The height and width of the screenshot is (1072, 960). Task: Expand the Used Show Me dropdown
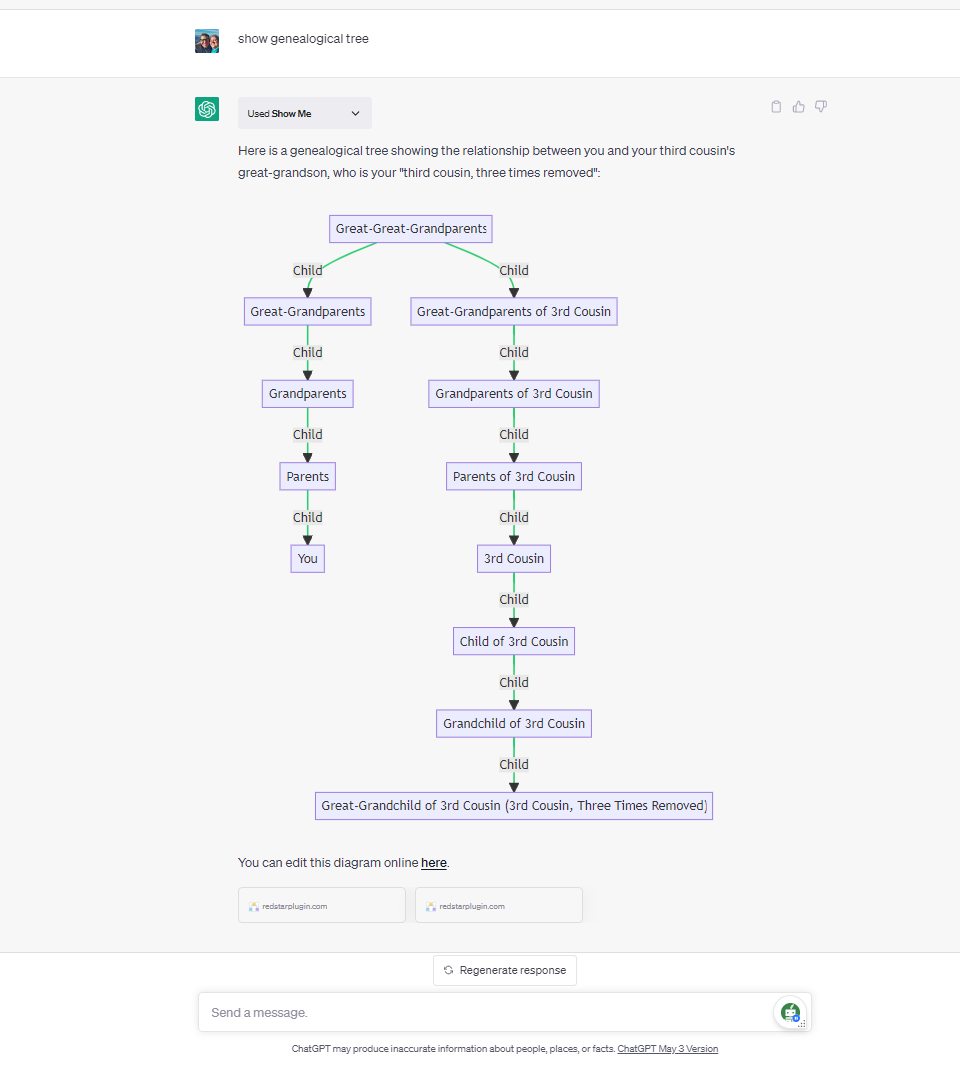coord(304,113)
